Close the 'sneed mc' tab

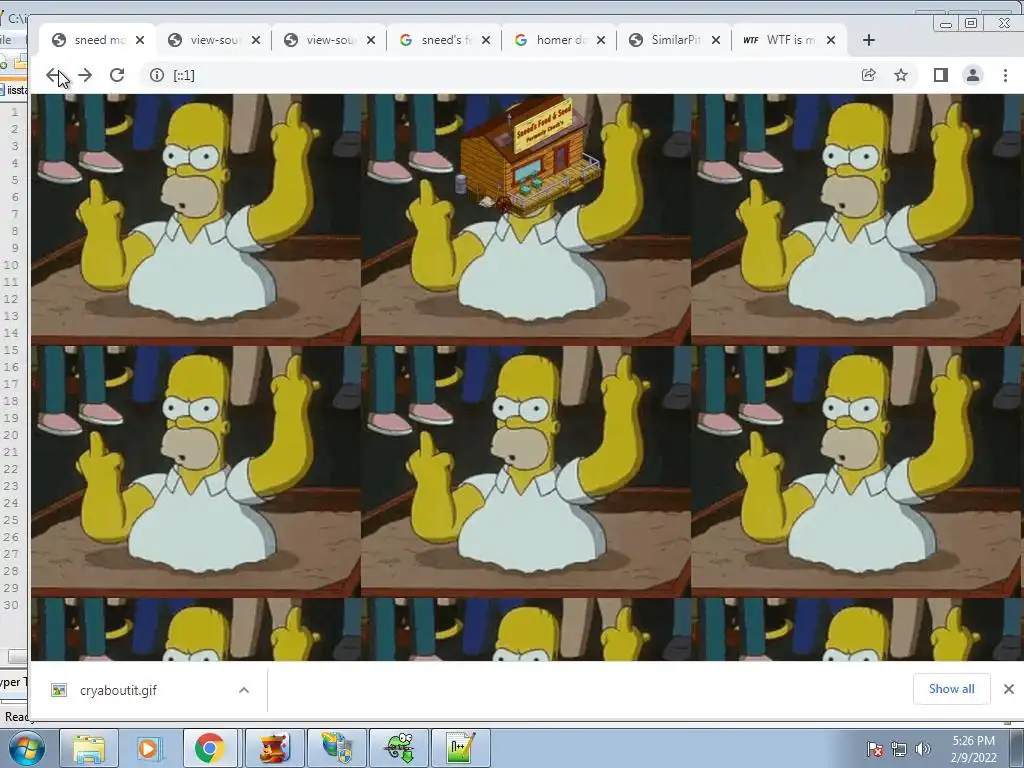coord(140,40)
